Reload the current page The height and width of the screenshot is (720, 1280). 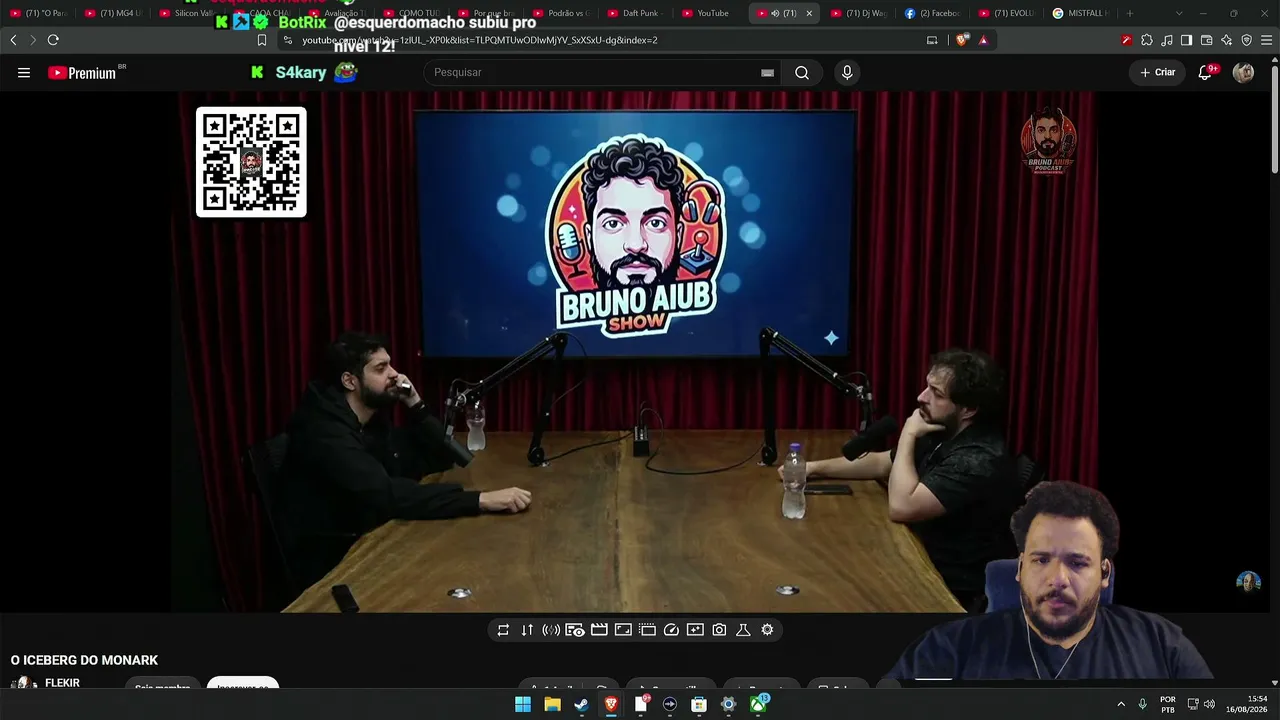click(53, 40)
